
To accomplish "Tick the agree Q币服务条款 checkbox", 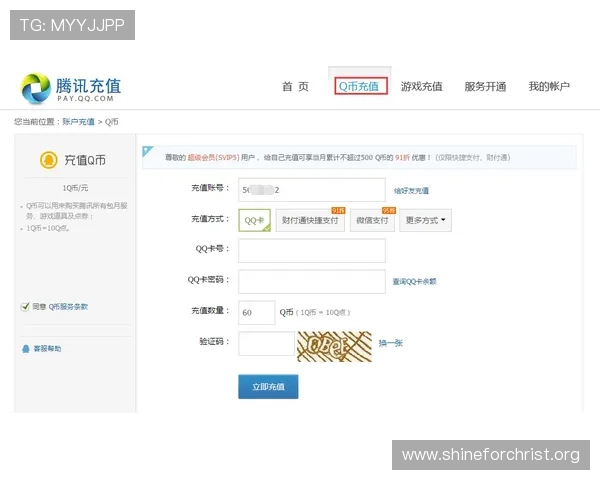I will [25, 307].
